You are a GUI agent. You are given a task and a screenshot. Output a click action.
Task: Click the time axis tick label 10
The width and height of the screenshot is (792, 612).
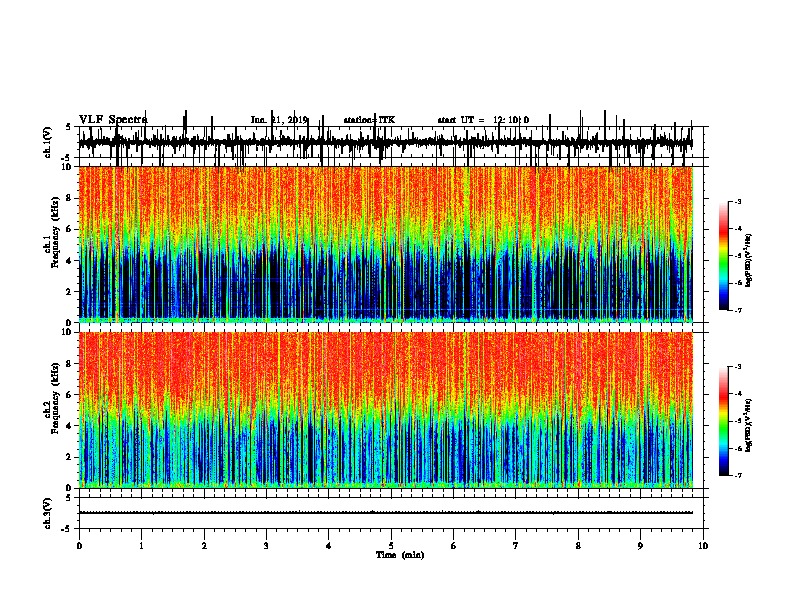pyautogui.click(x=703, y=546)
